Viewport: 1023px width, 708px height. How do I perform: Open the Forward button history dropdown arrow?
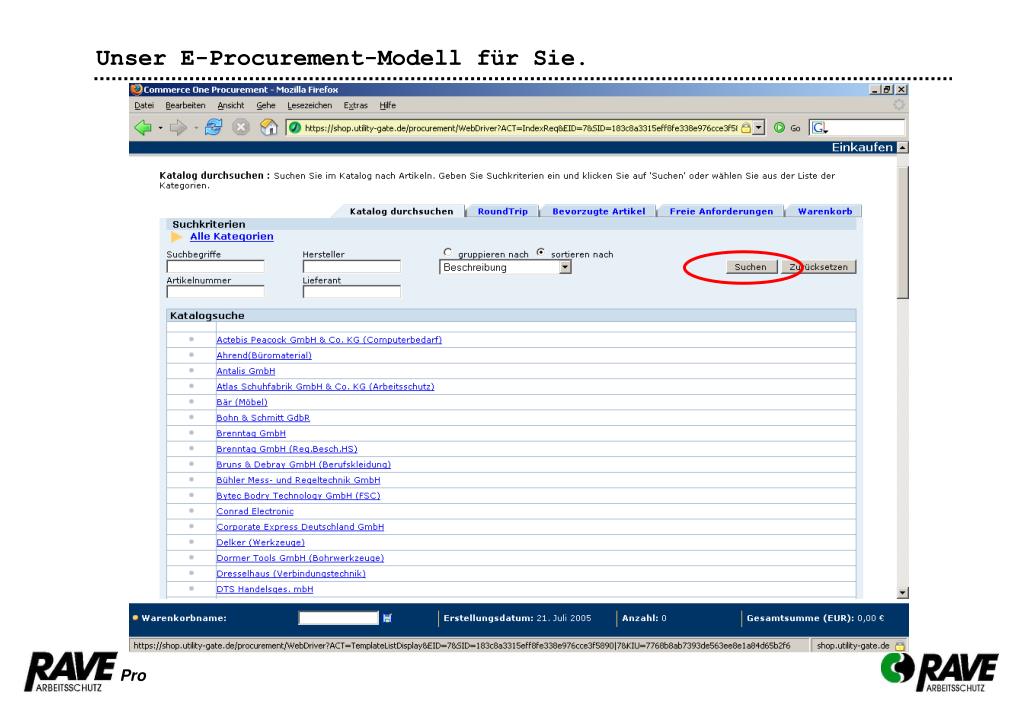195,128
